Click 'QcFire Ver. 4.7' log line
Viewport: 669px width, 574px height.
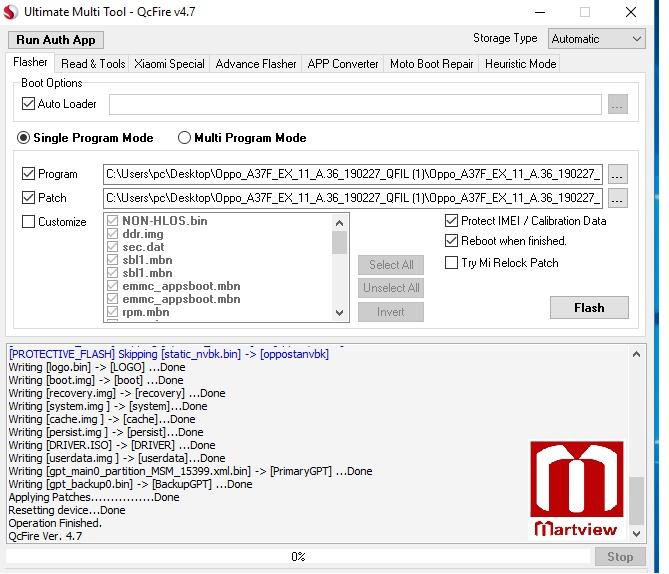tap(45, 536)
